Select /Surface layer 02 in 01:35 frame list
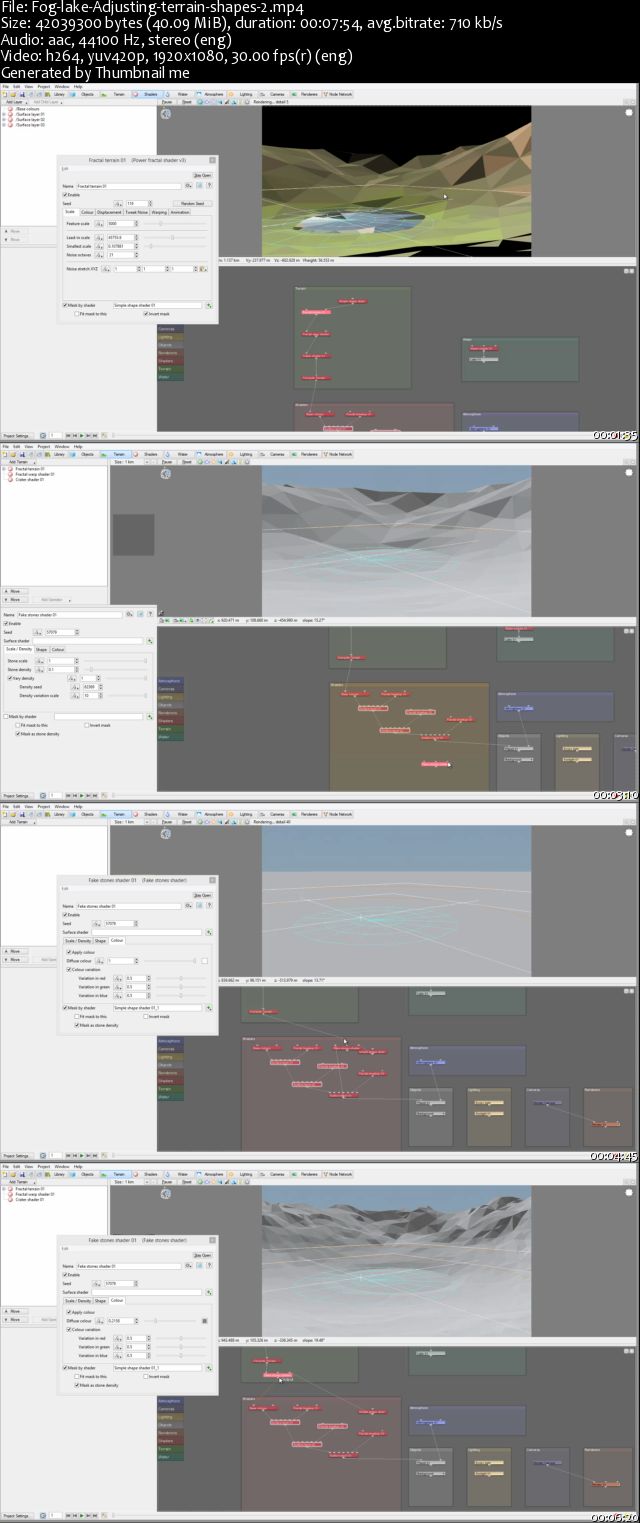 coord(28,120)
